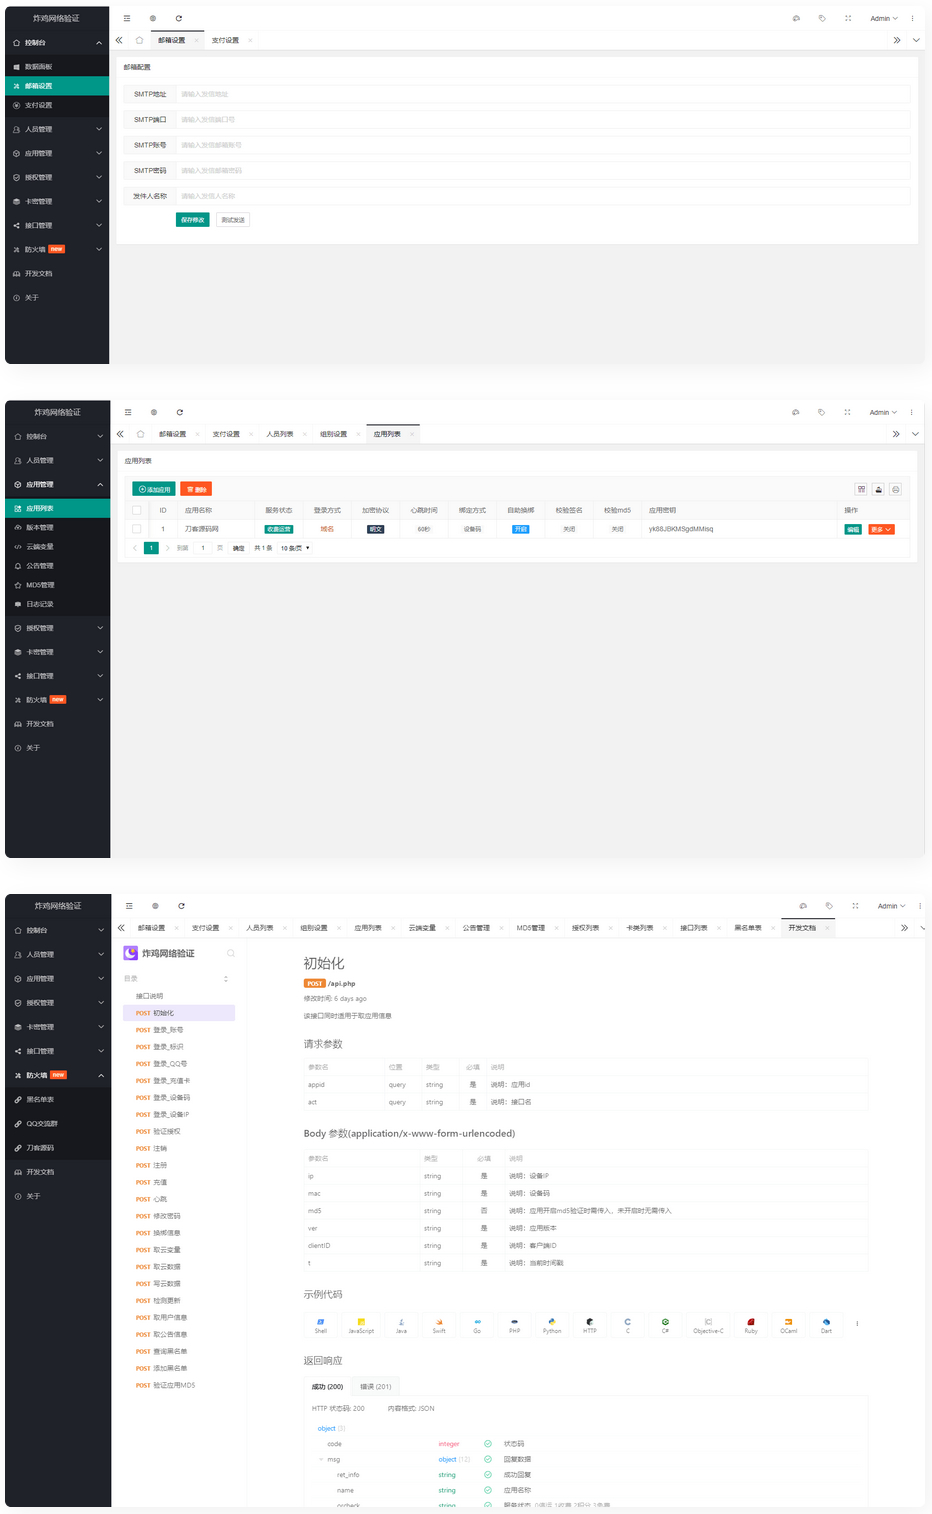Click the 保存修改 button
Viewport: 932px width, 1514px height.
click(192, 218)
